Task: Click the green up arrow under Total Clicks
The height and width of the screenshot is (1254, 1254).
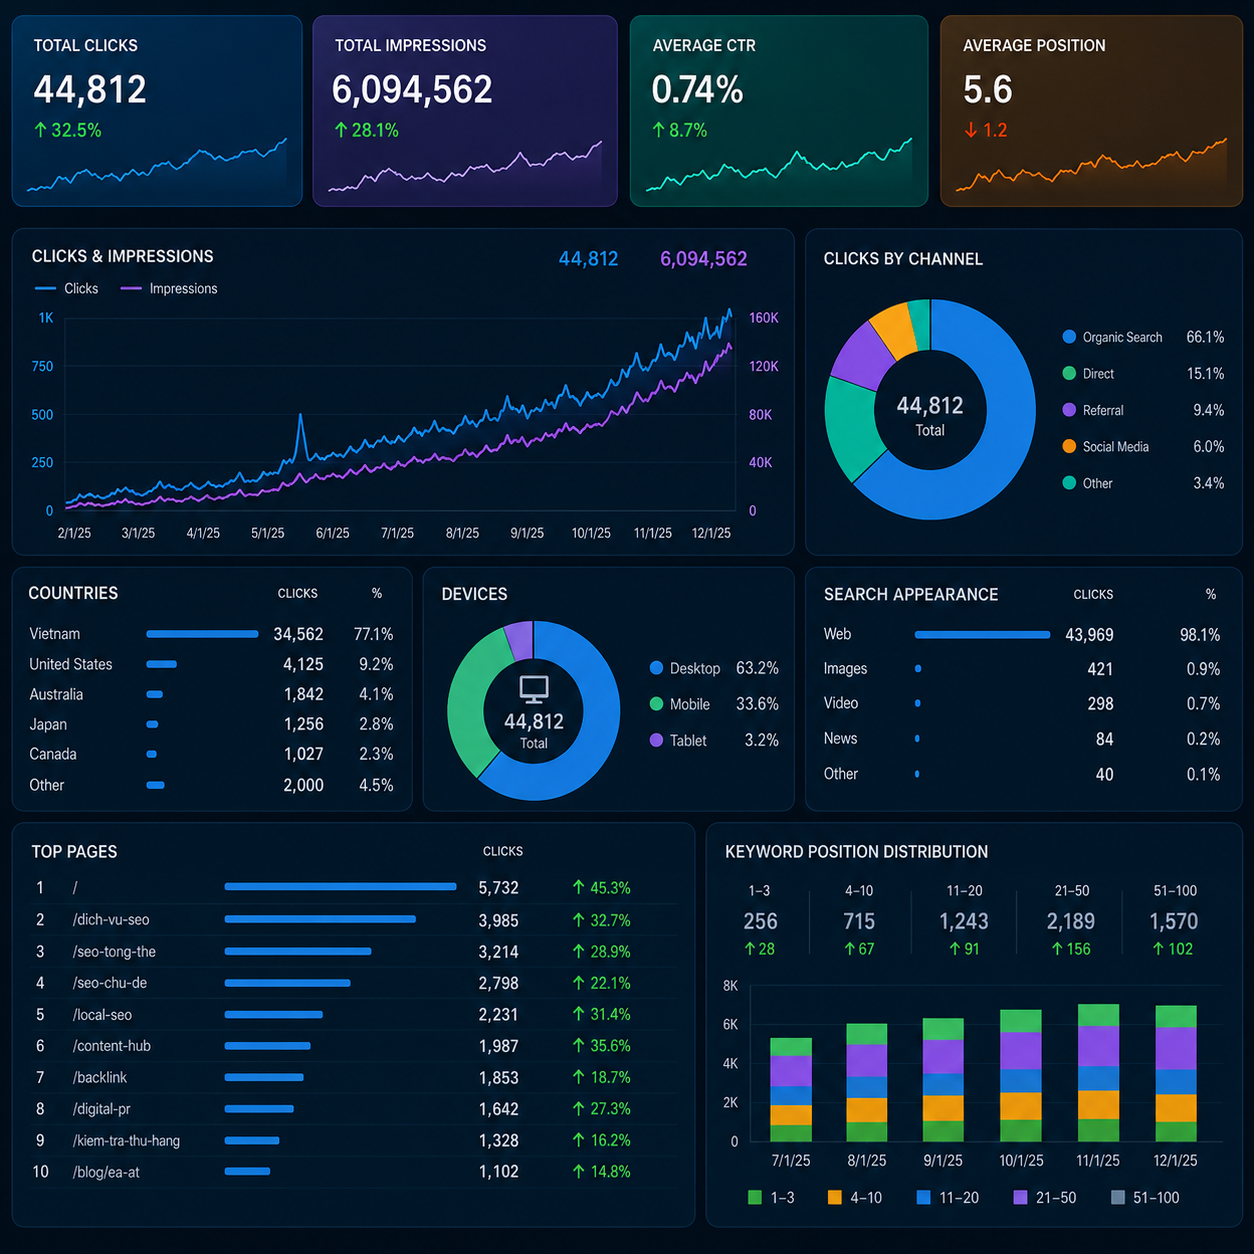Action: (41, 130)
